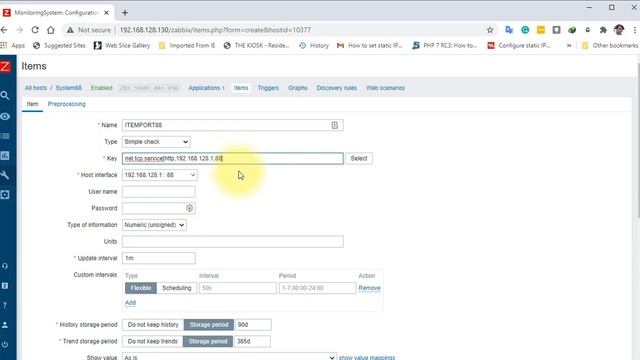
Task: Open Chrome three-dot menu
Action: coord(635,30)
